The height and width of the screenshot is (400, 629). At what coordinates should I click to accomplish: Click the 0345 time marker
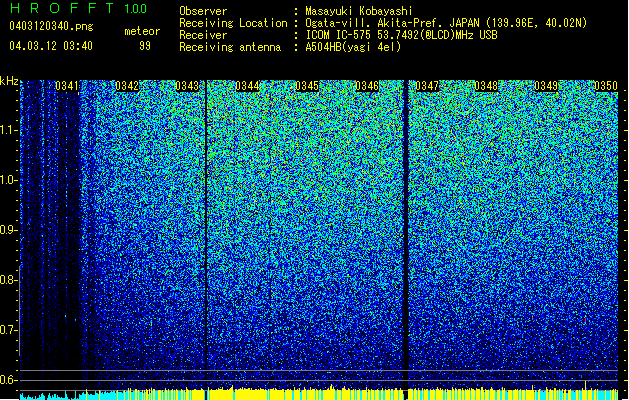click(x=307, y=86)
